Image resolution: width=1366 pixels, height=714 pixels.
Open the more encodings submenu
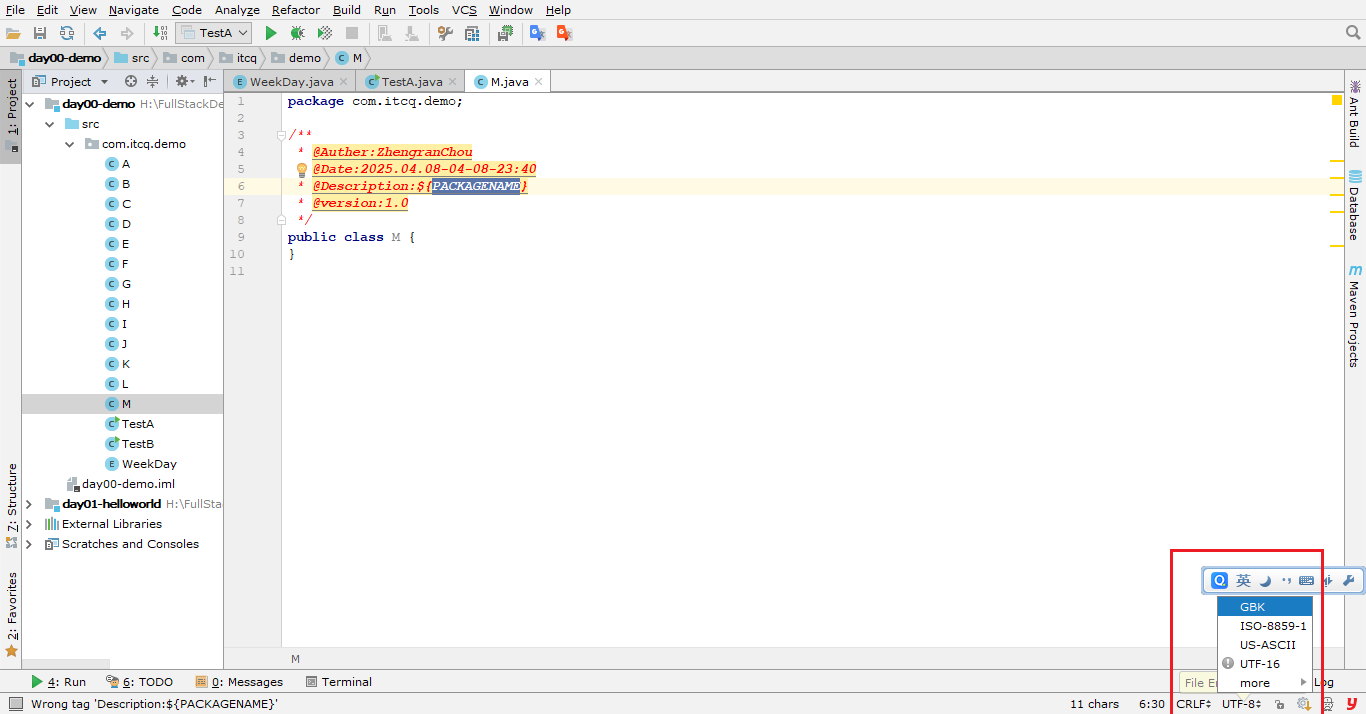click(1265, 683)
